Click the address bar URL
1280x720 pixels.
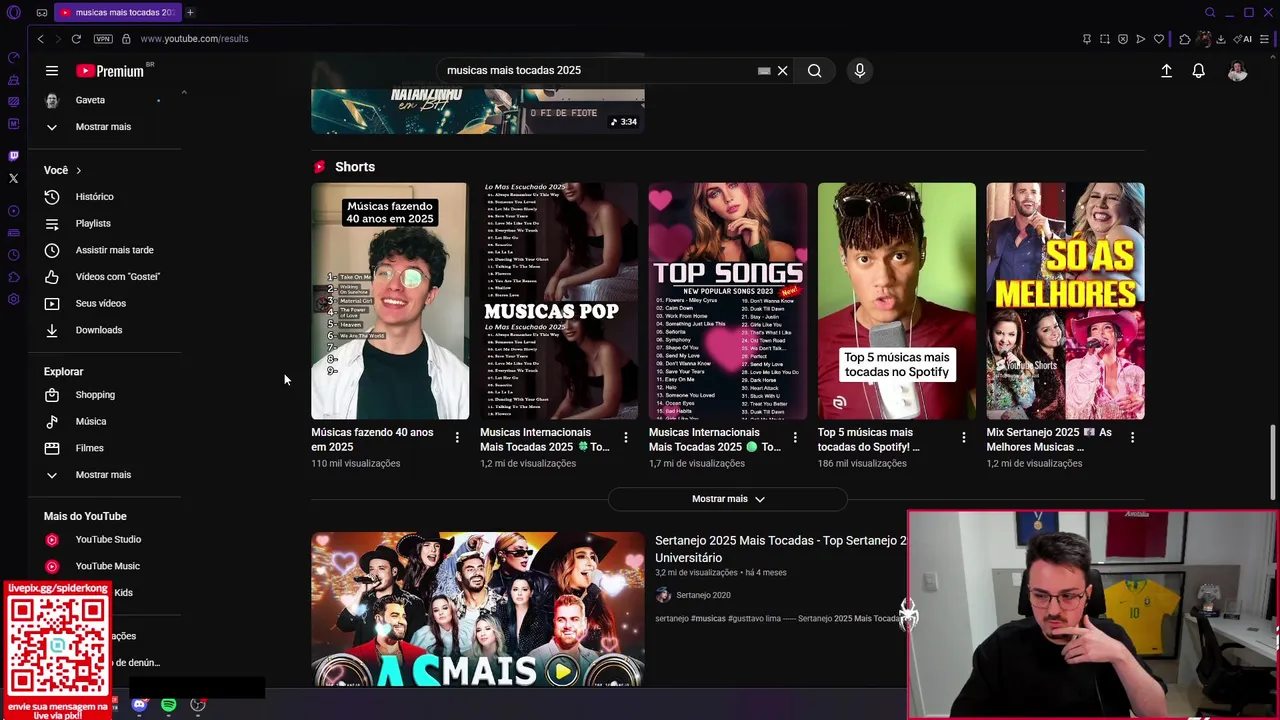coord(194,39)
